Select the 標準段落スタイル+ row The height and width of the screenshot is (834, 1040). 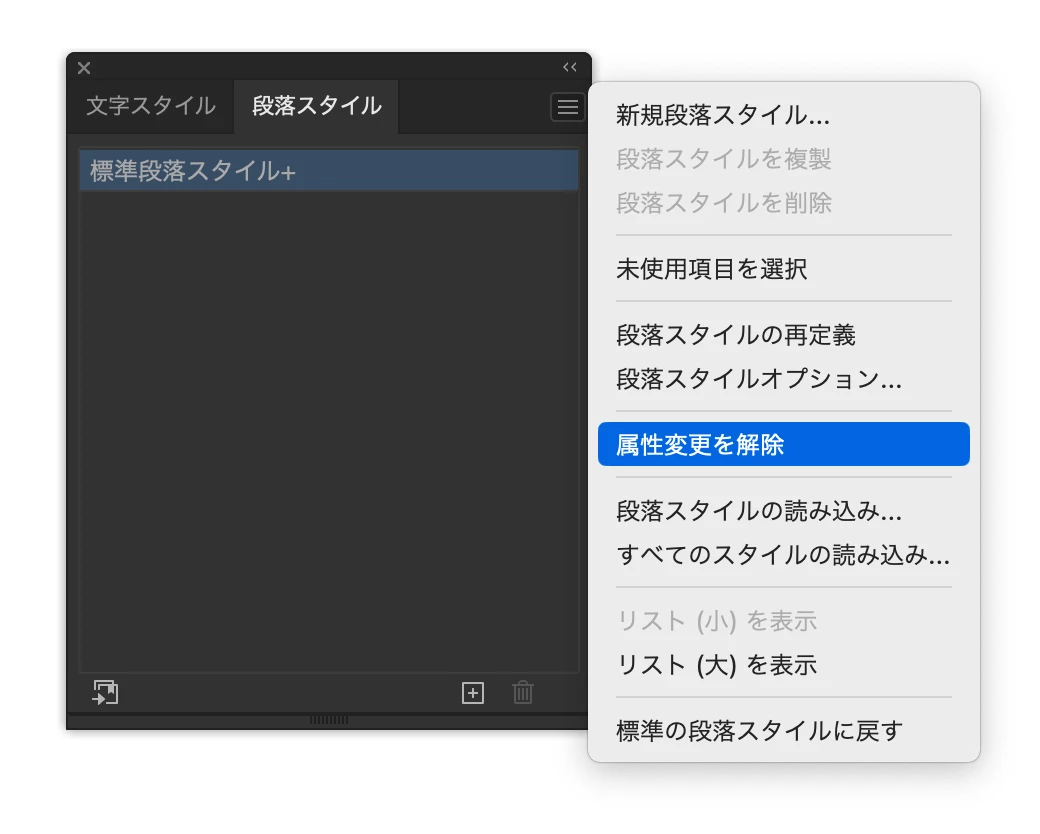click(329, 171)
